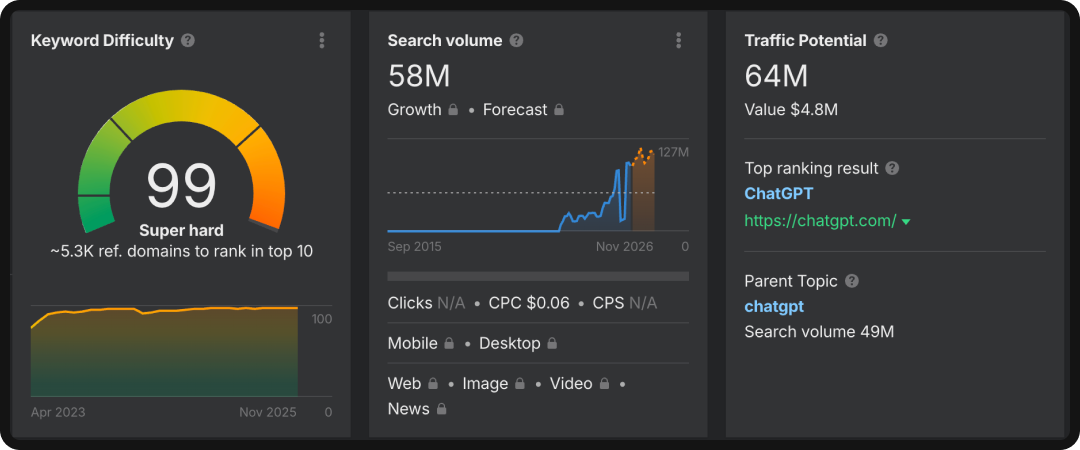
Task: Click the Apr 2023 chart date label
Action: coord(58,412)
